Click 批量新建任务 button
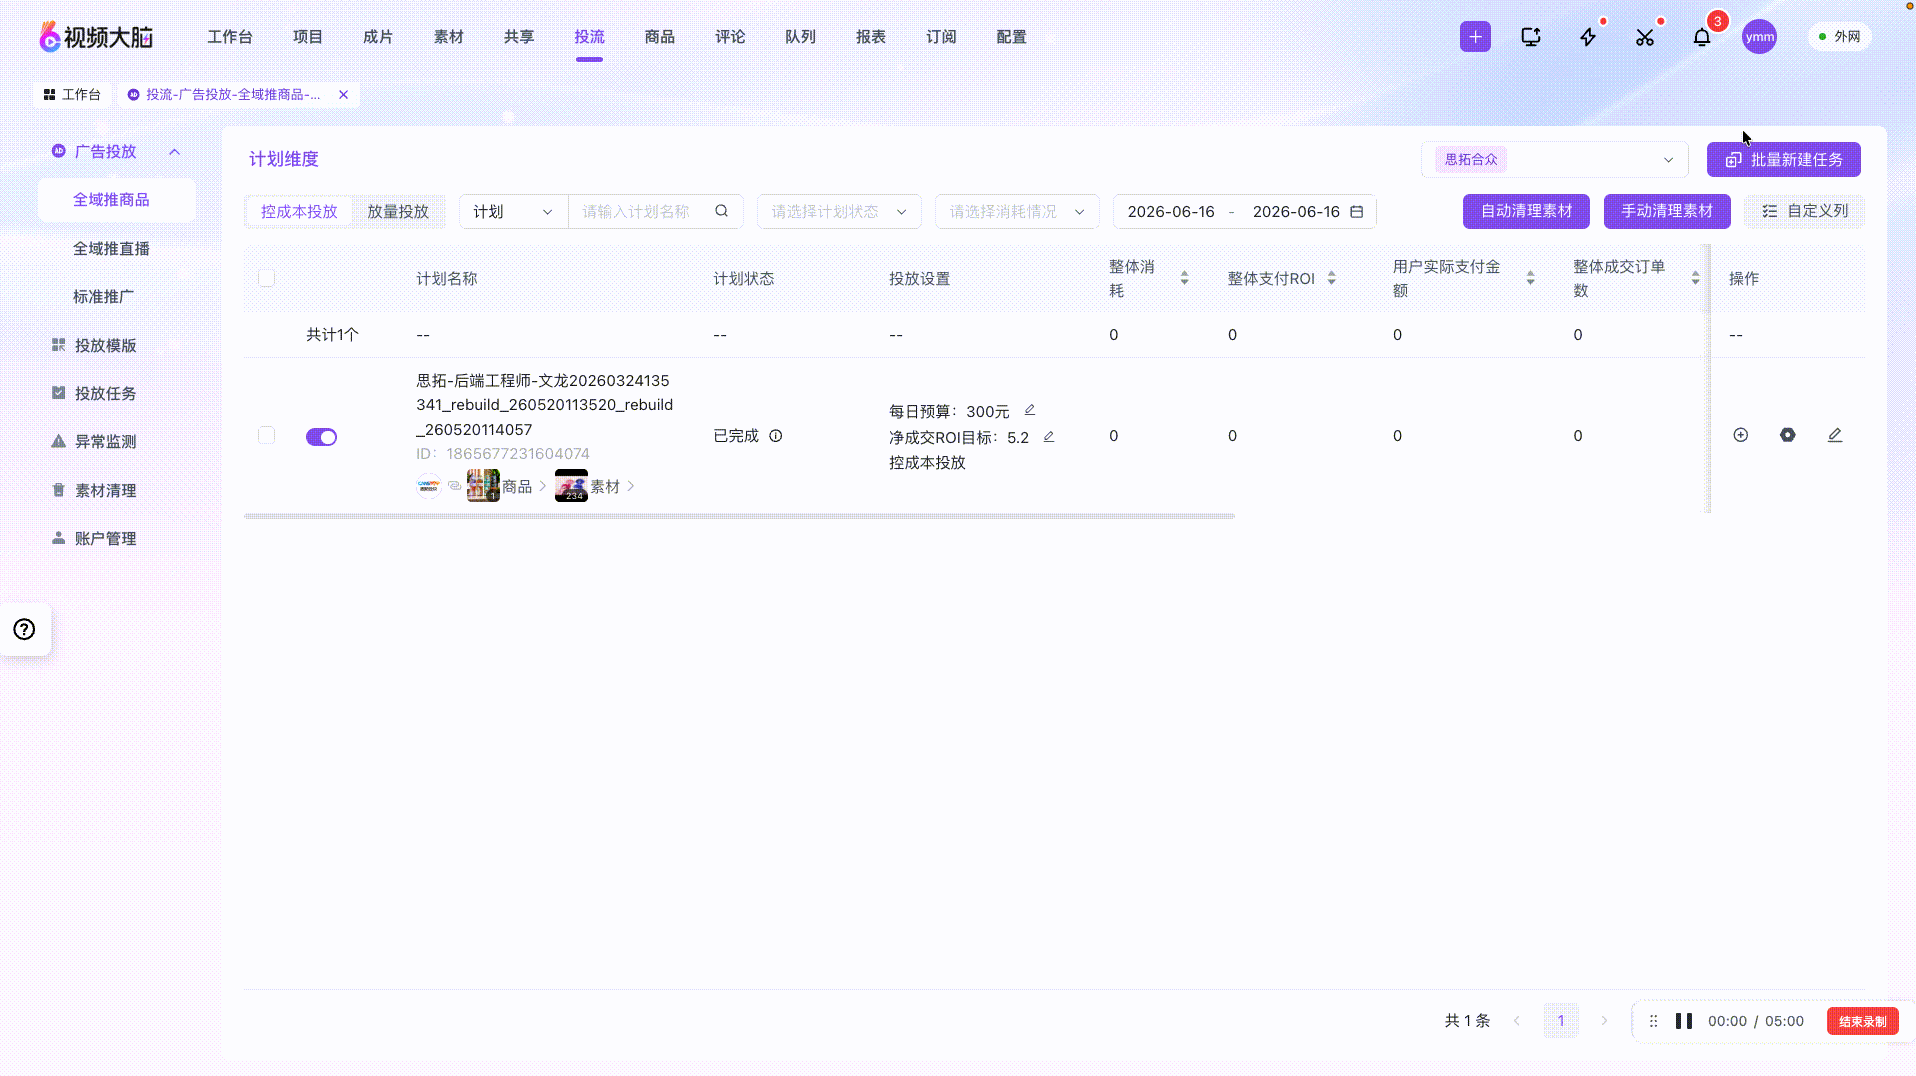Screen dimensions: 1916x1076 click(1783, 159)
